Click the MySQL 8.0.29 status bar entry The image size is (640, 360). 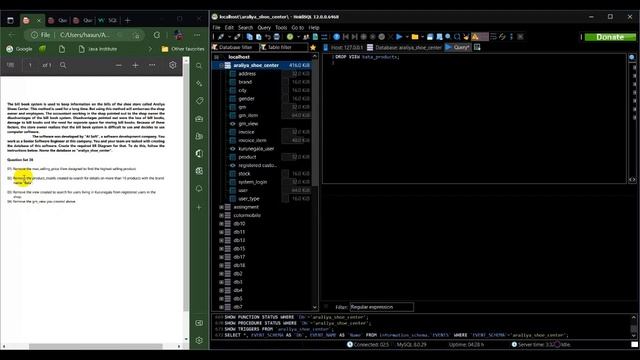pos(411,344)
